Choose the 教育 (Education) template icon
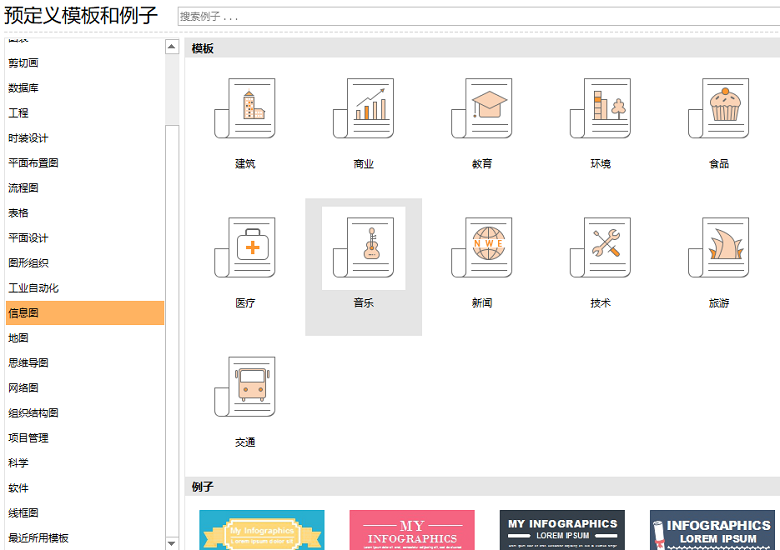The height and width of the screenshot is (550, 780). pos(482,109)
